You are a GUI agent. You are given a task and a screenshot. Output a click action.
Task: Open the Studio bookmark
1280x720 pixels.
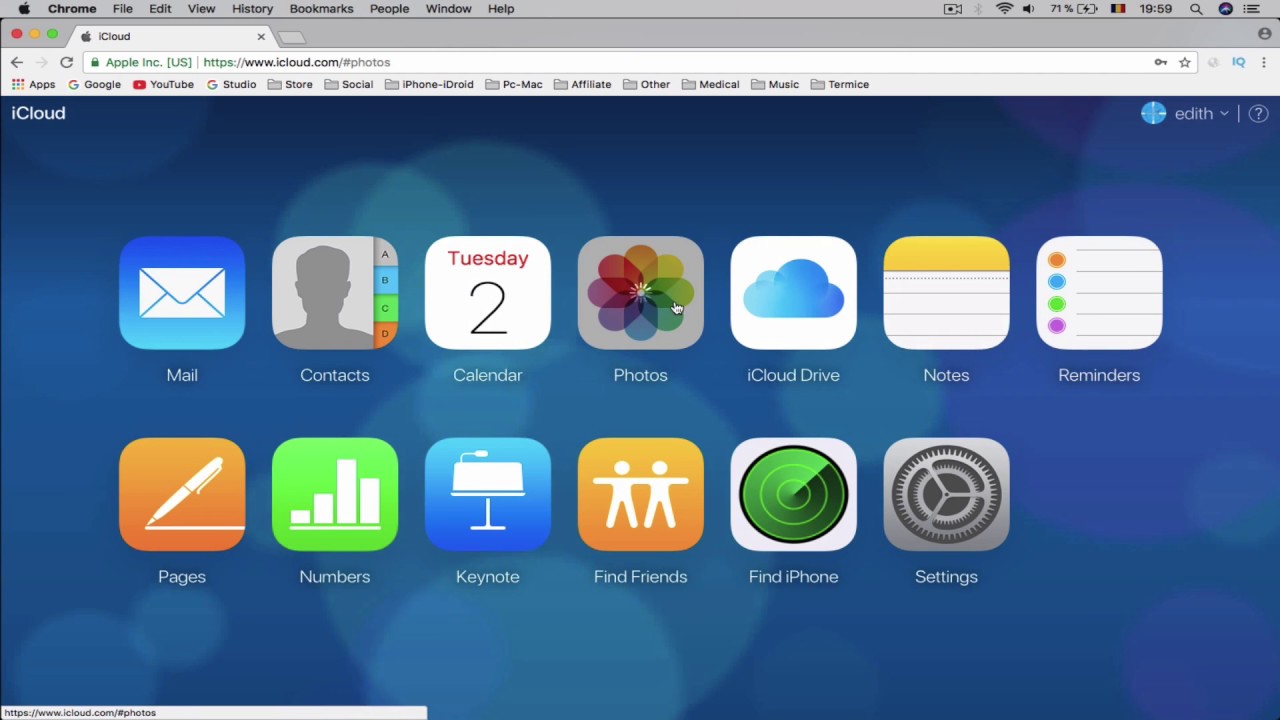click(x=231, y=85)
